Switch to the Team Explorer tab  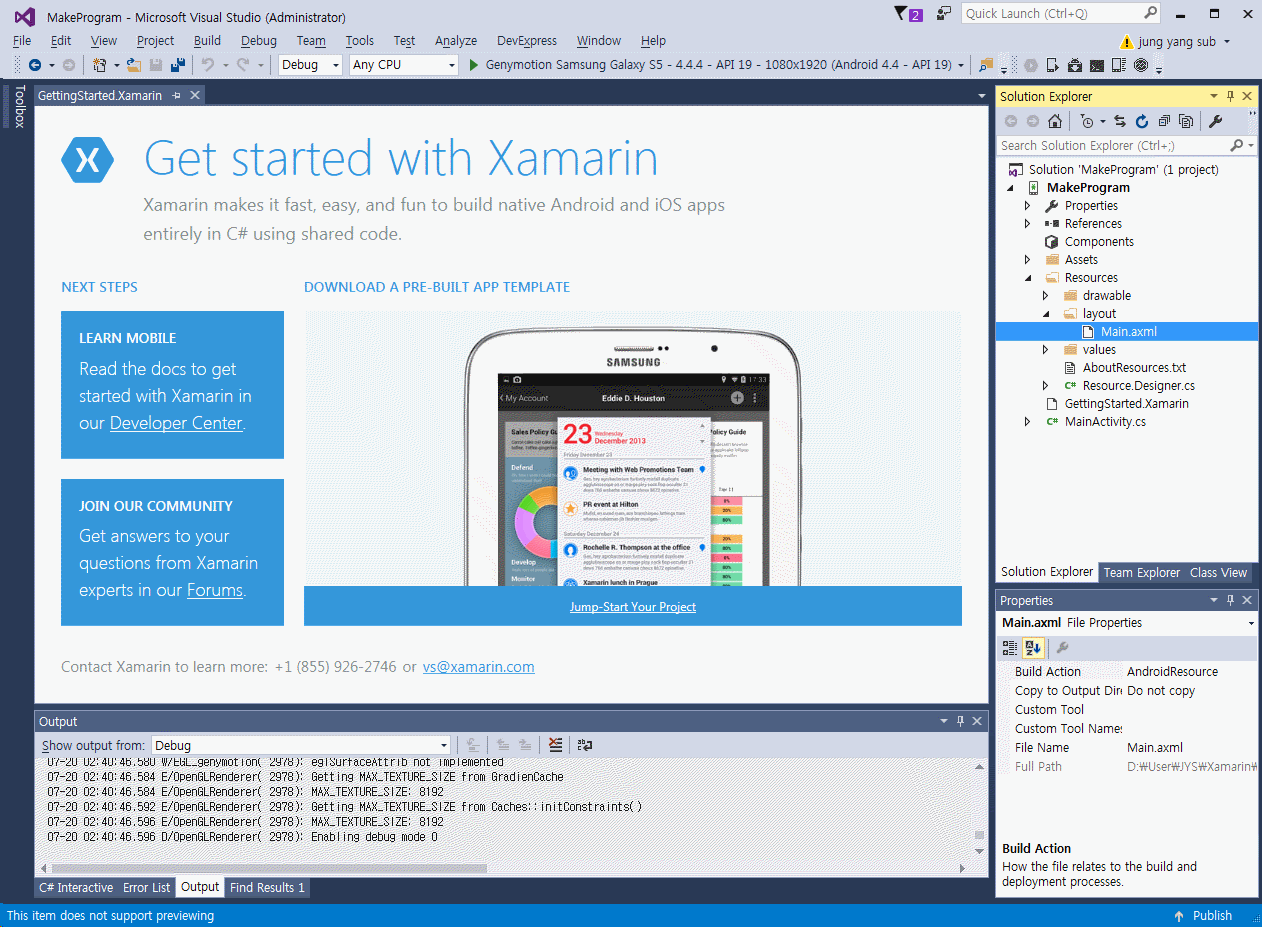tap(1142, 573)
